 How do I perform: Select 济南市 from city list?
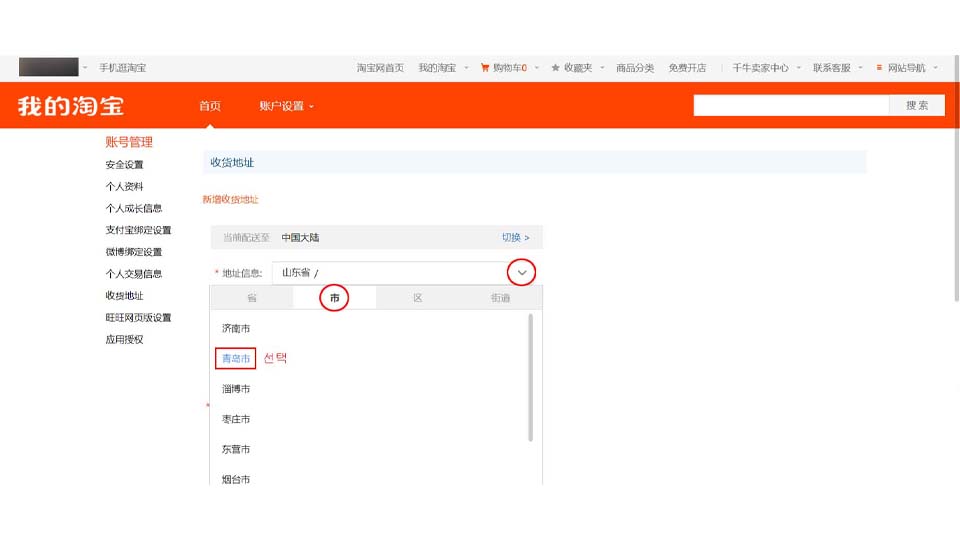(236, 328)
